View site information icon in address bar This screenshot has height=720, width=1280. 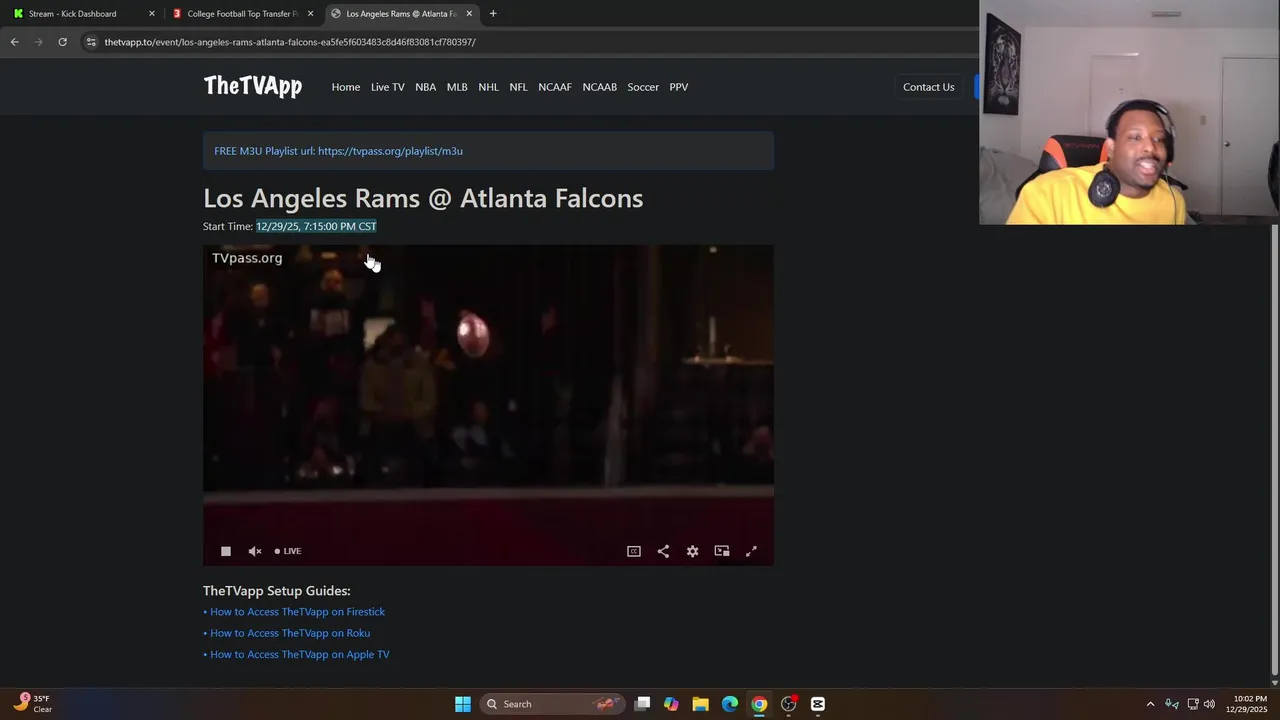[x=91, y=42]
